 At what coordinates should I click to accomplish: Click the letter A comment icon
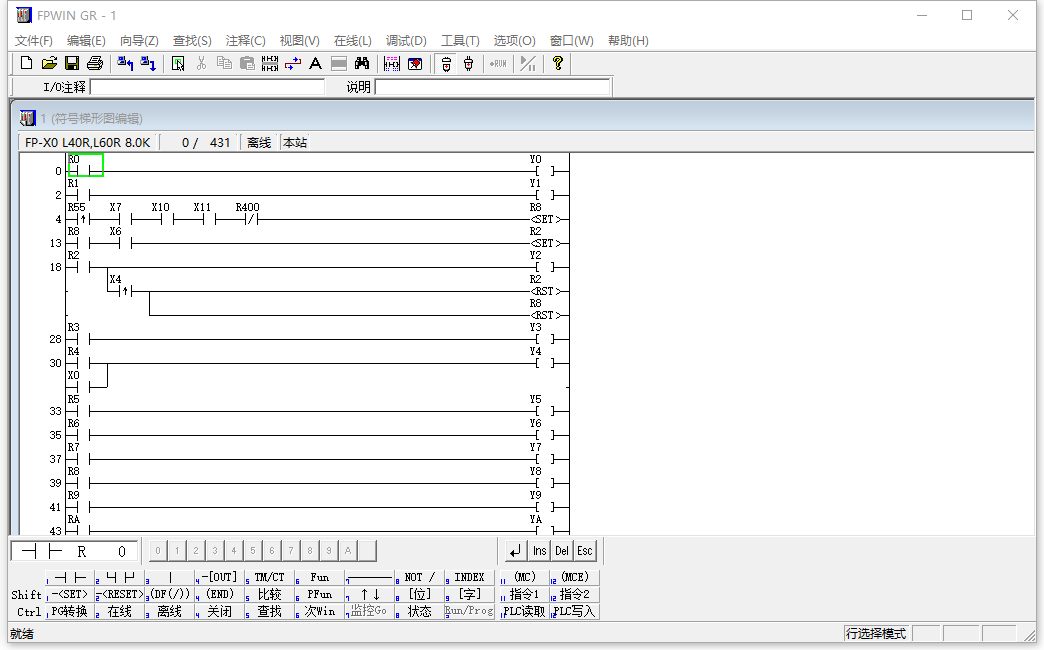pos(316,63)
